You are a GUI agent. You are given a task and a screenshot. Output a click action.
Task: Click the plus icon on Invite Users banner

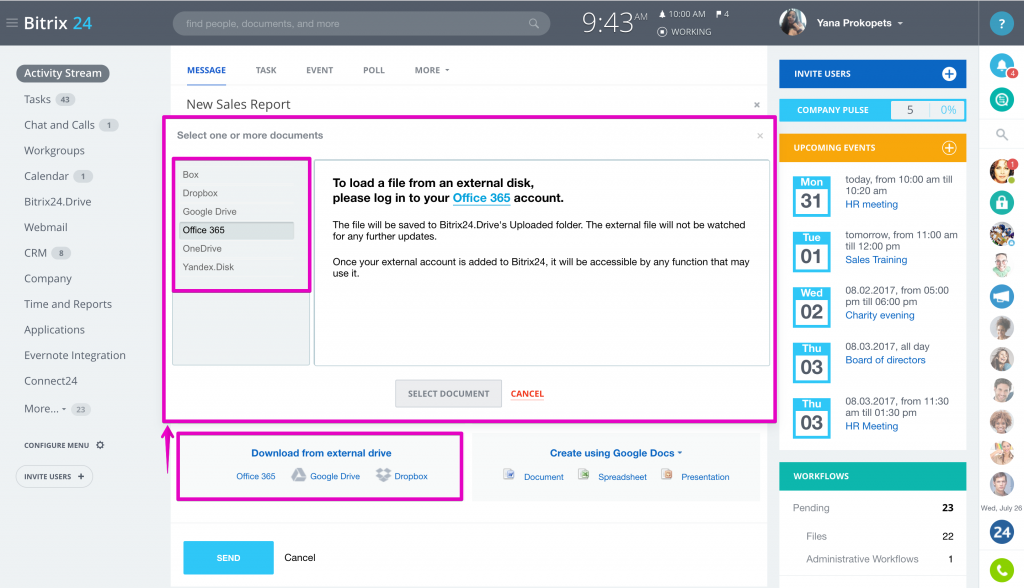(949, 74)
